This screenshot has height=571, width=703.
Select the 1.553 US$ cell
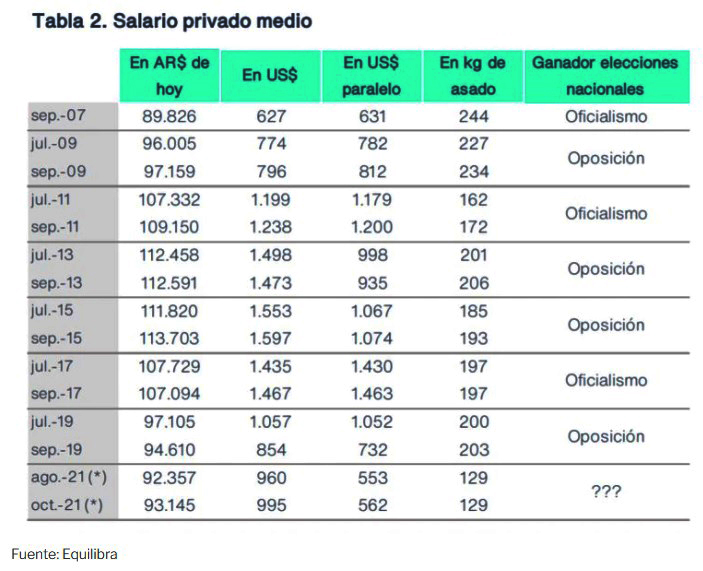271,311
